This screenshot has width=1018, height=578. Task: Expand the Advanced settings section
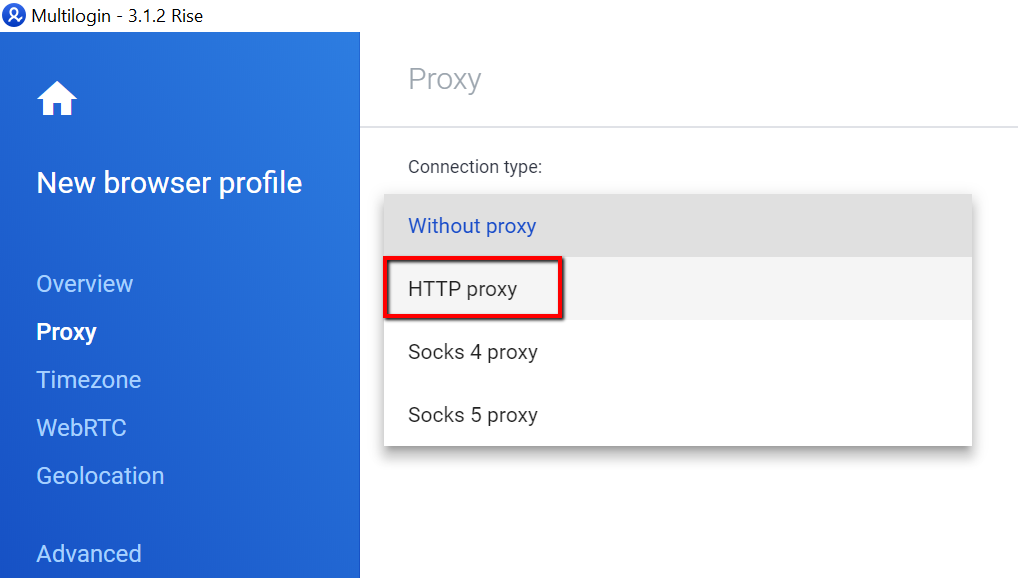point(89,554)
